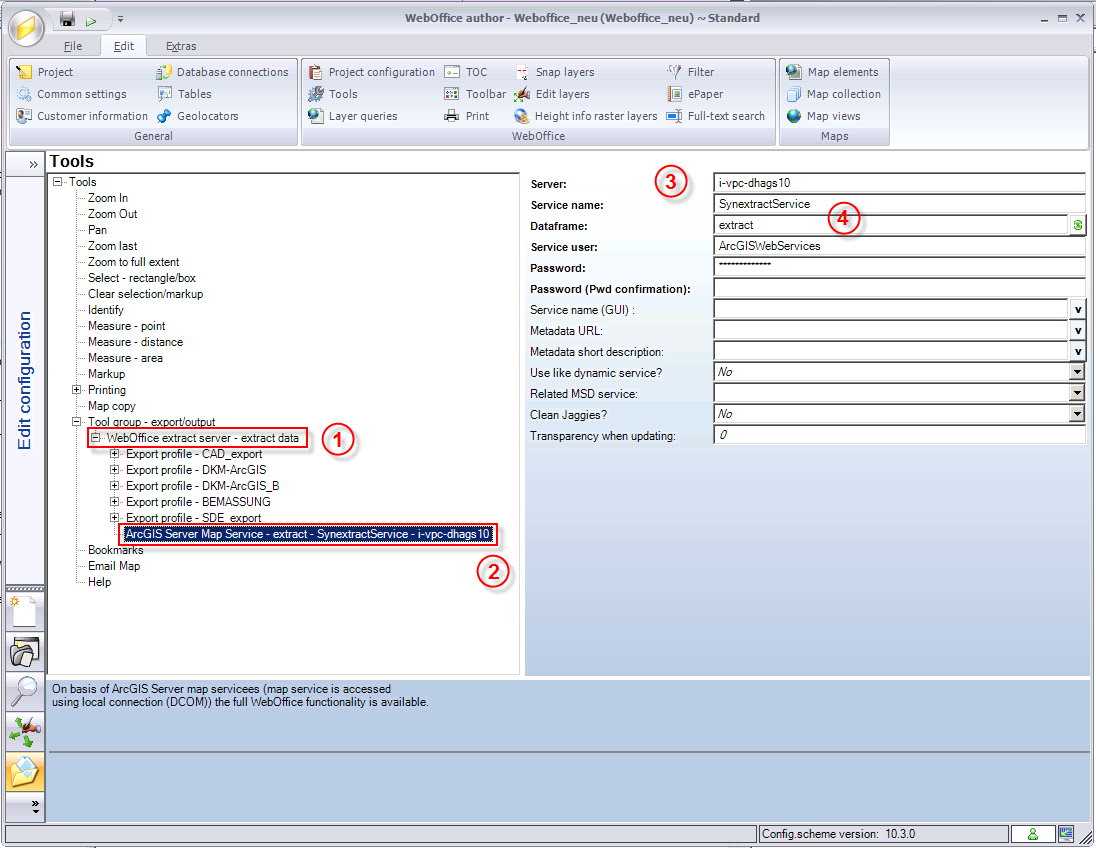Click the green button beside Dataframe field

pos(1077,225)
